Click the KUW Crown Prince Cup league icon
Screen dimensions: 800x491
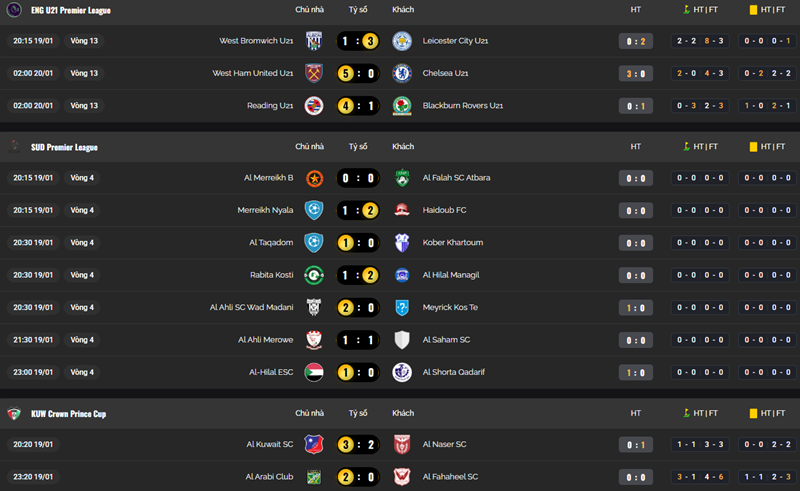14,413
